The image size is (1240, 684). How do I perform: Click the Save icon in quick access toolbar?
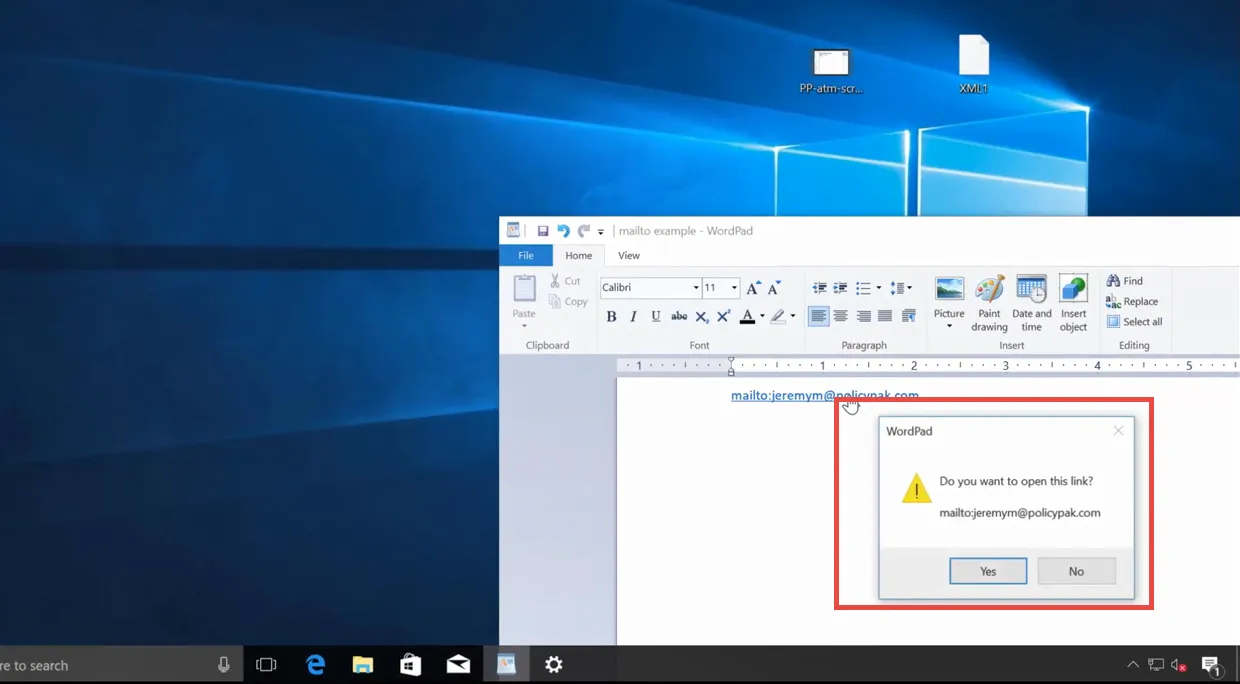pyautogui.click(x=543, y=231)
